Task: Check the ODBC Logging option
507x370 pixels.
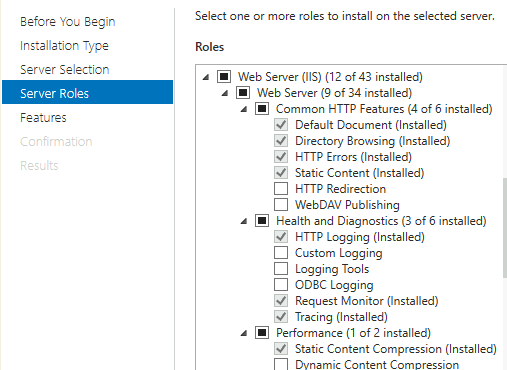Action: click(x=281, y=285)
